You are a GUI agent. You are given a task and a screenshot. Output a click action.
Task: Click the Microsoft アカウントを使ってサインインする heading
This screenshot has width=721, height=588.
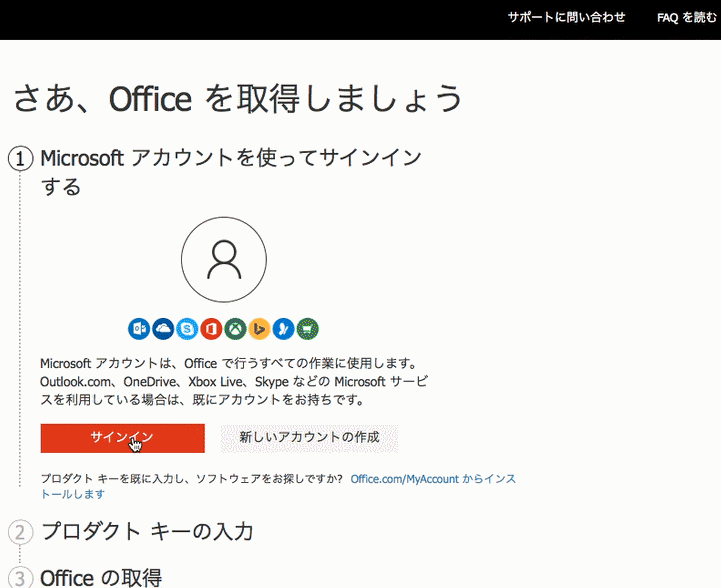pos(231,172)
